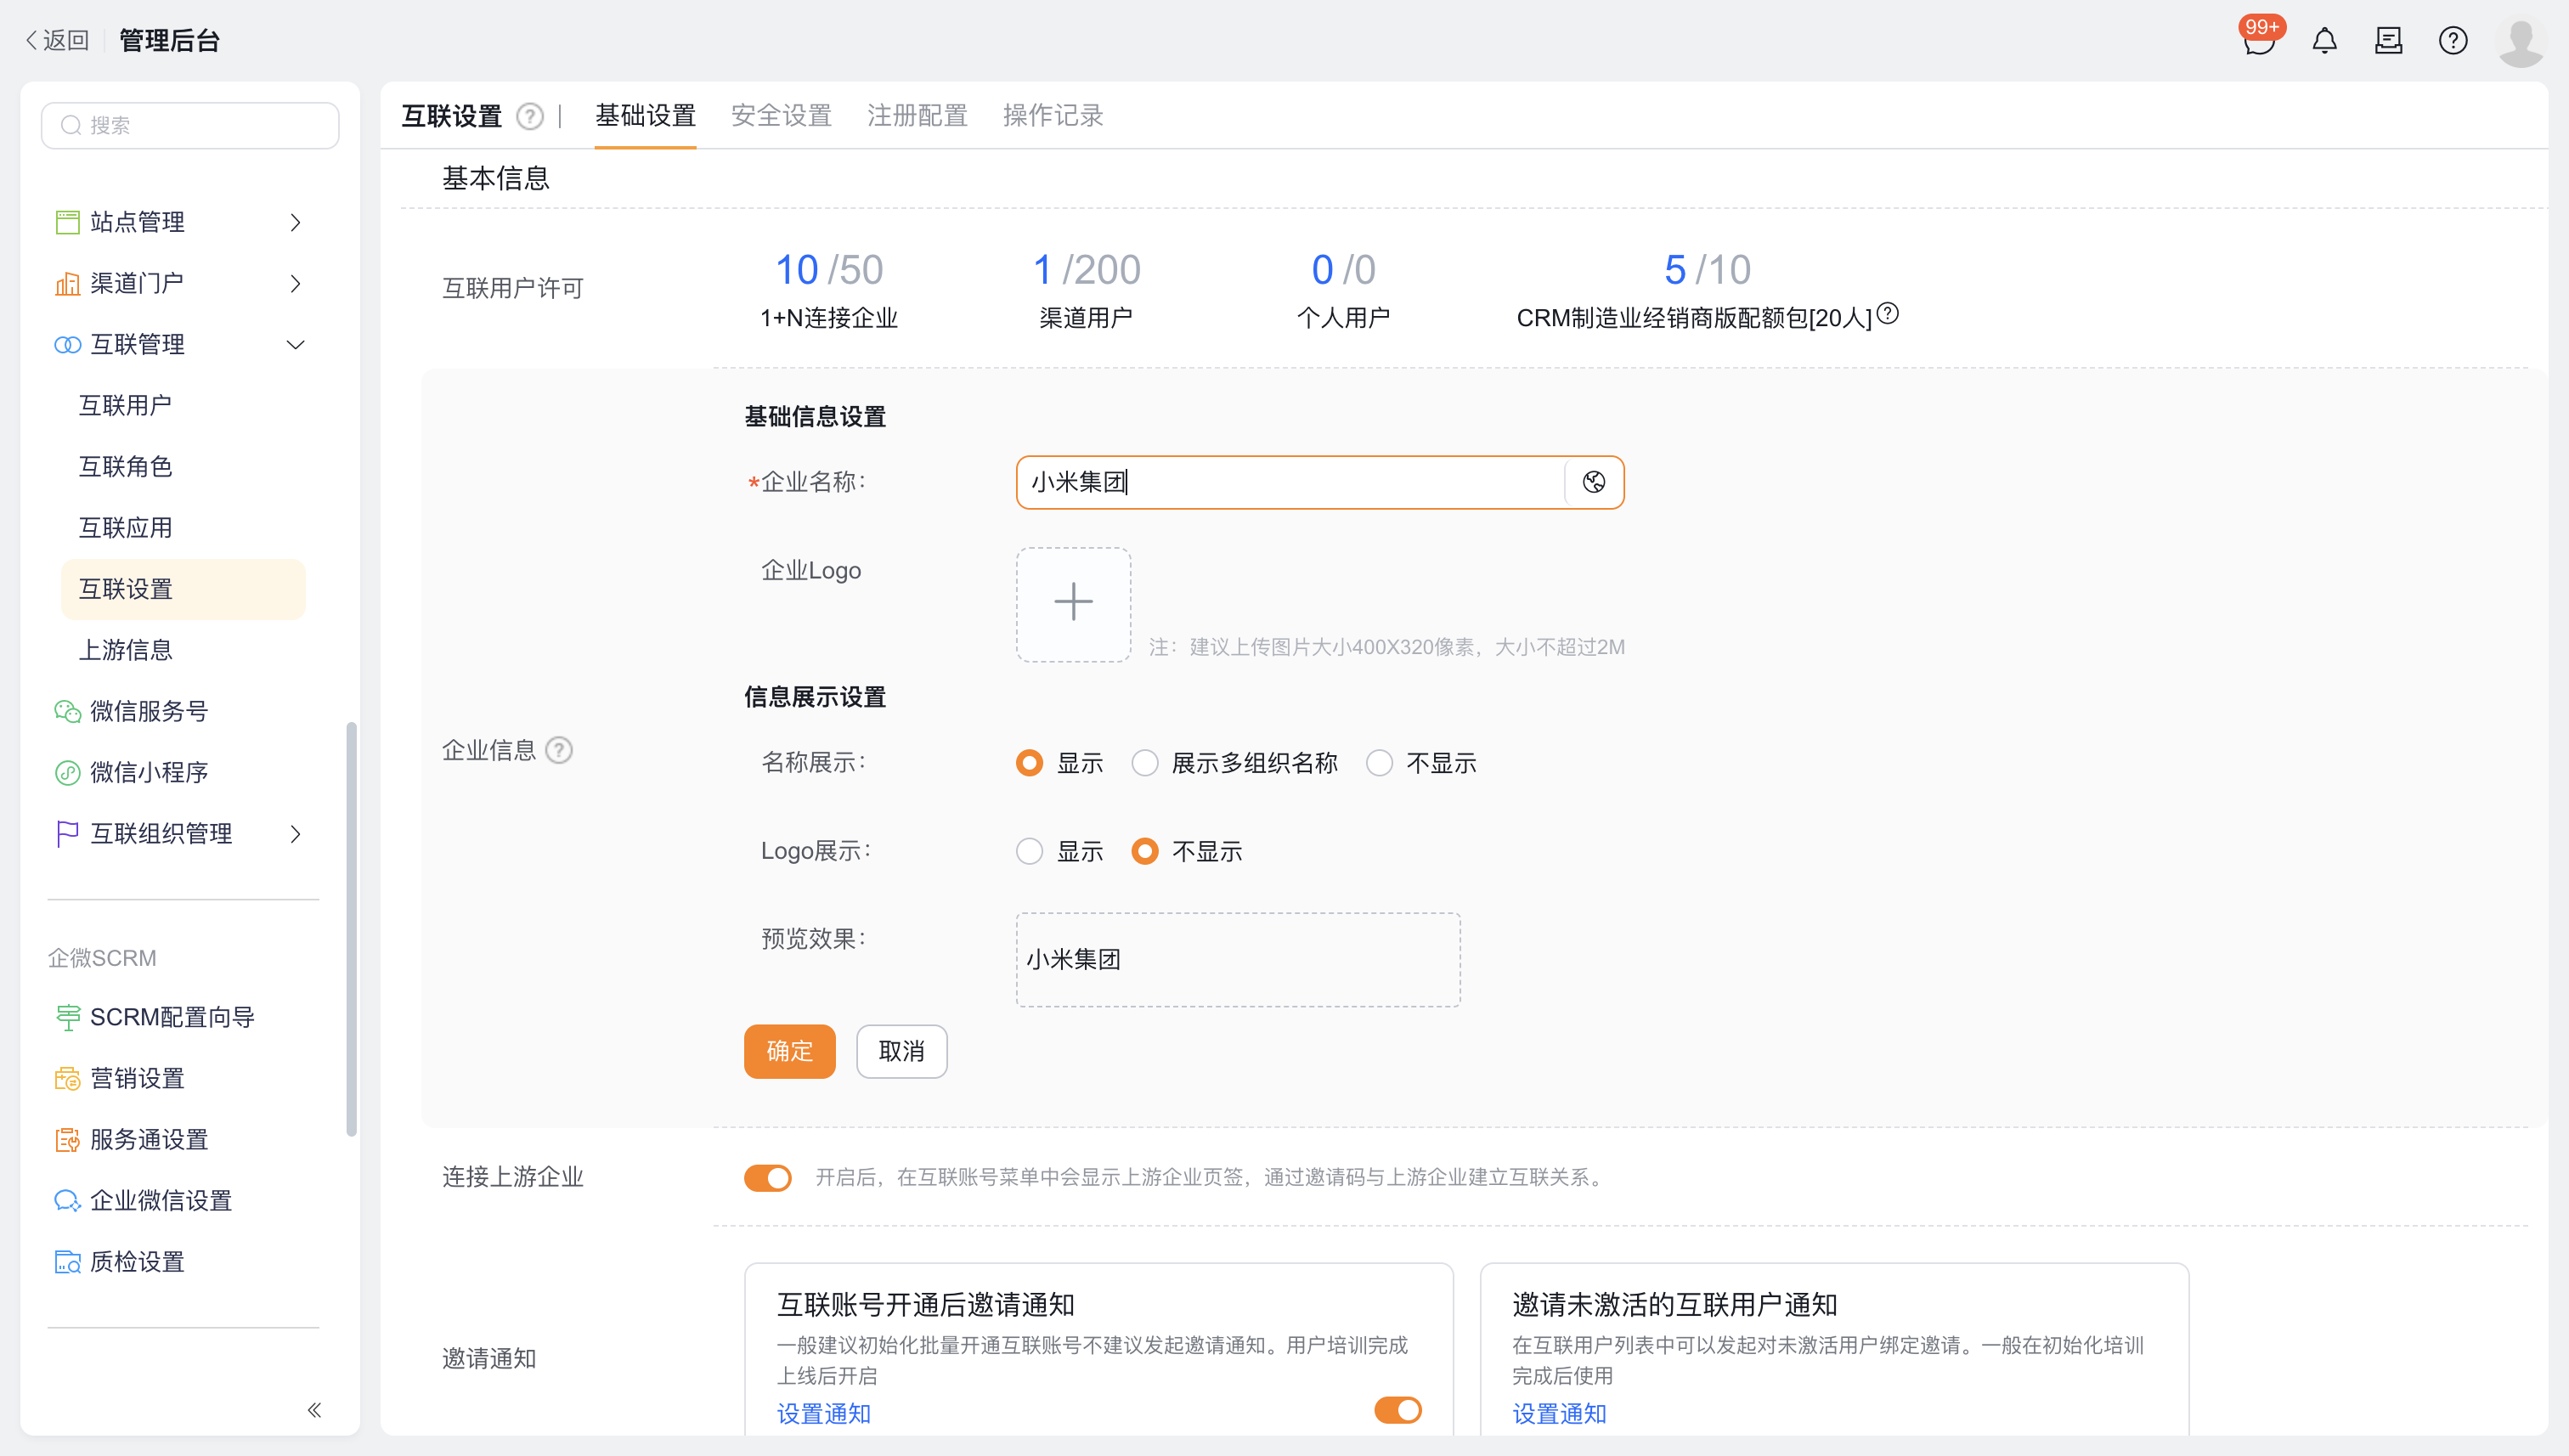Select 展示多组织名称 radio option
Screen dimensions: 2569x1456
point(1145,763)
